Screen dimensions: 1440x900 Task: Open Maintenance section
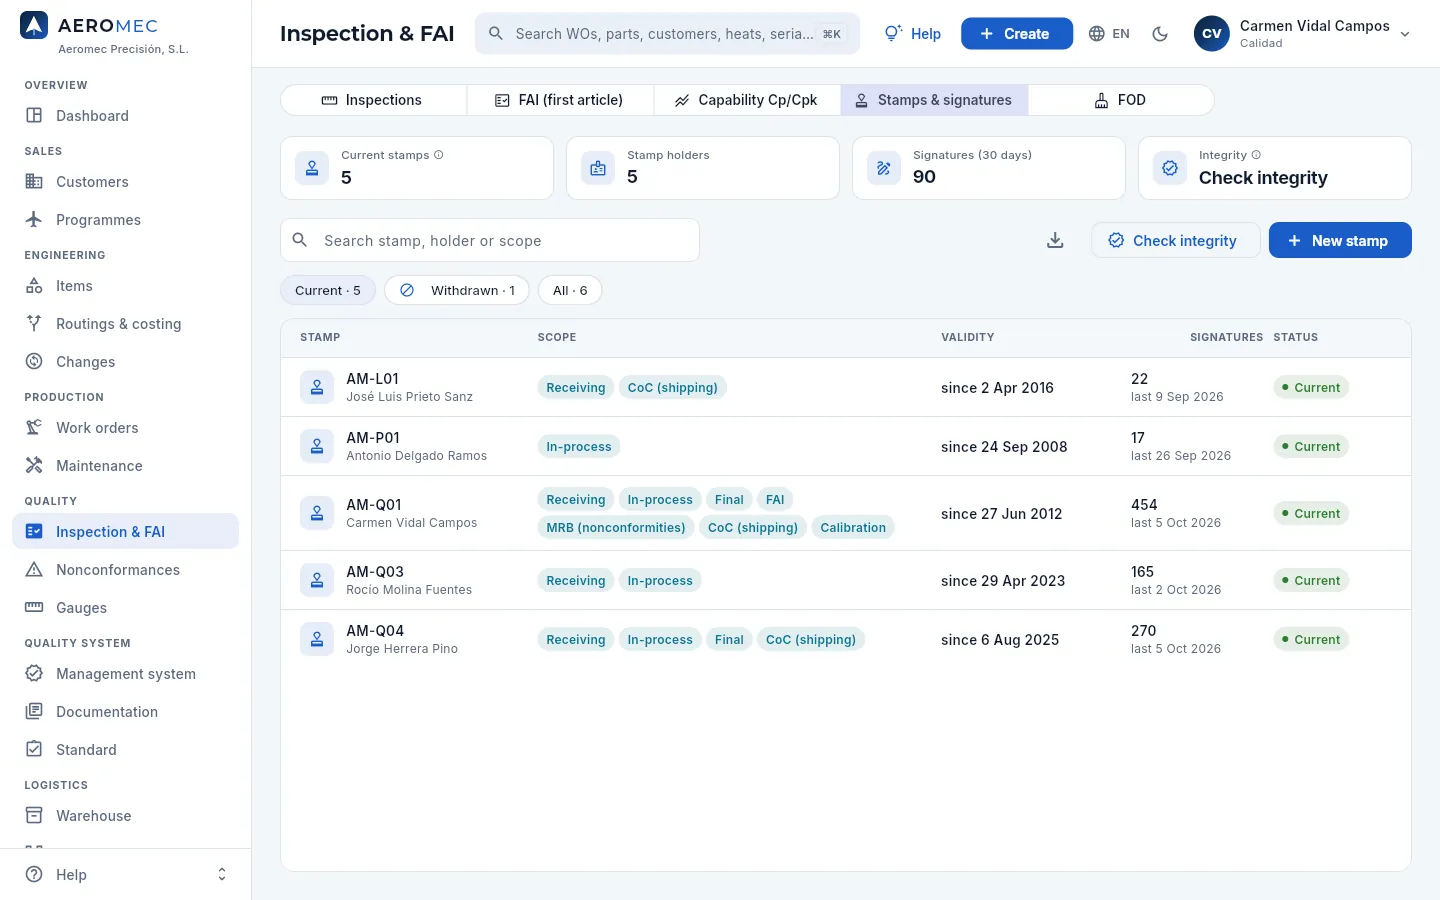coord(125,466)
